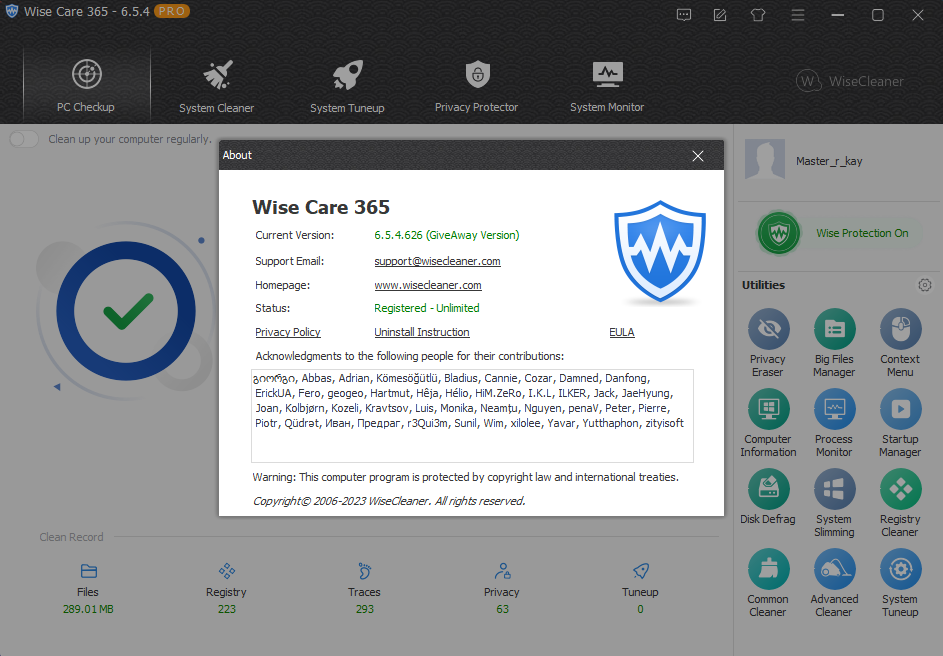Click the Traces footprint icon in Clean Record
The height and width of the screenshot is (656, 943).
pos(364,571)
